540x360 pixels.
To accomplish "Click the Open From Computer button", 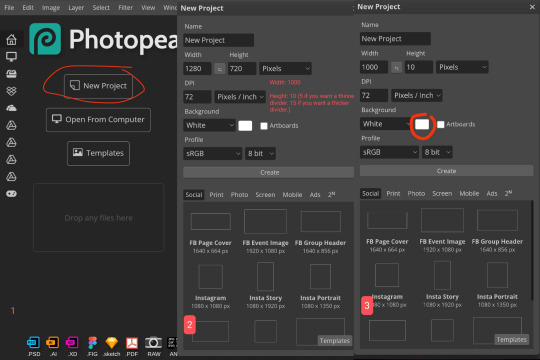I will tap(98, 120).
